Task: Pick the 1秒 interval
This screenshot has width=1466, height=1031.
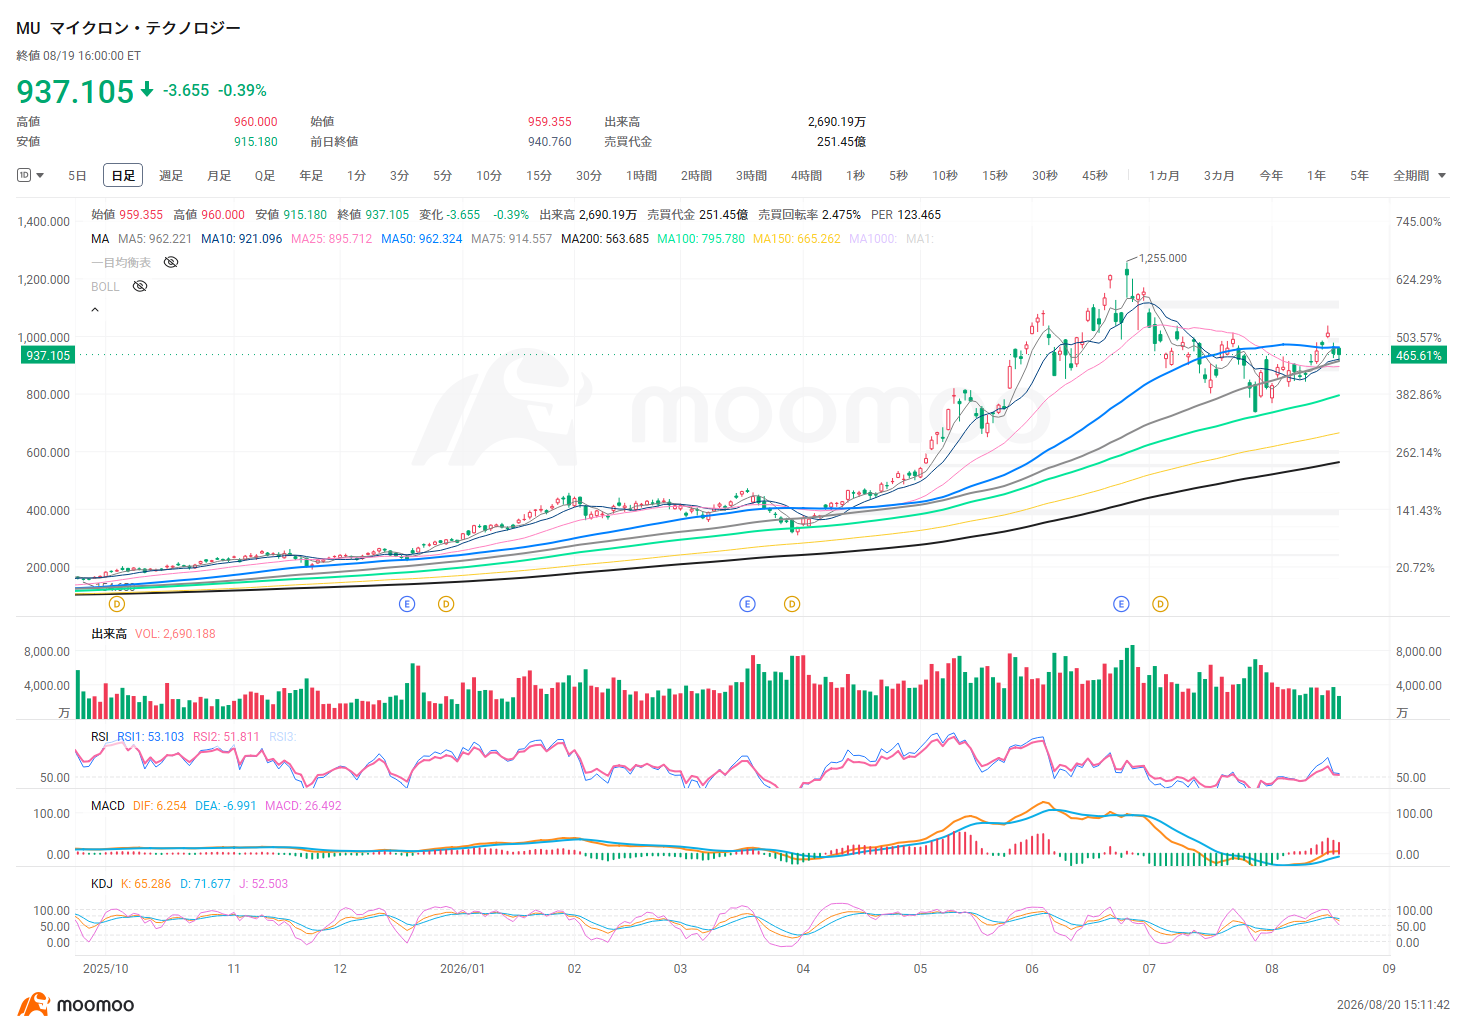Action: coord(856,176)
